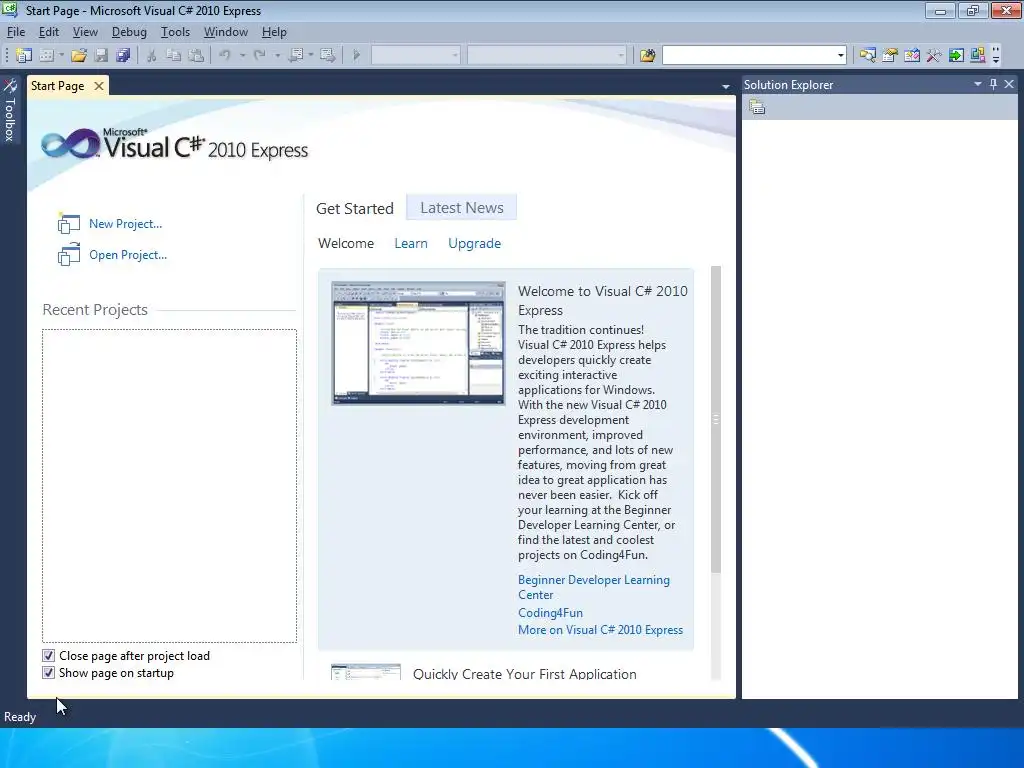The width and height of the screenshot is (1024, 768).
Task: Close the Start Page tab
Action: pos(99,86)
